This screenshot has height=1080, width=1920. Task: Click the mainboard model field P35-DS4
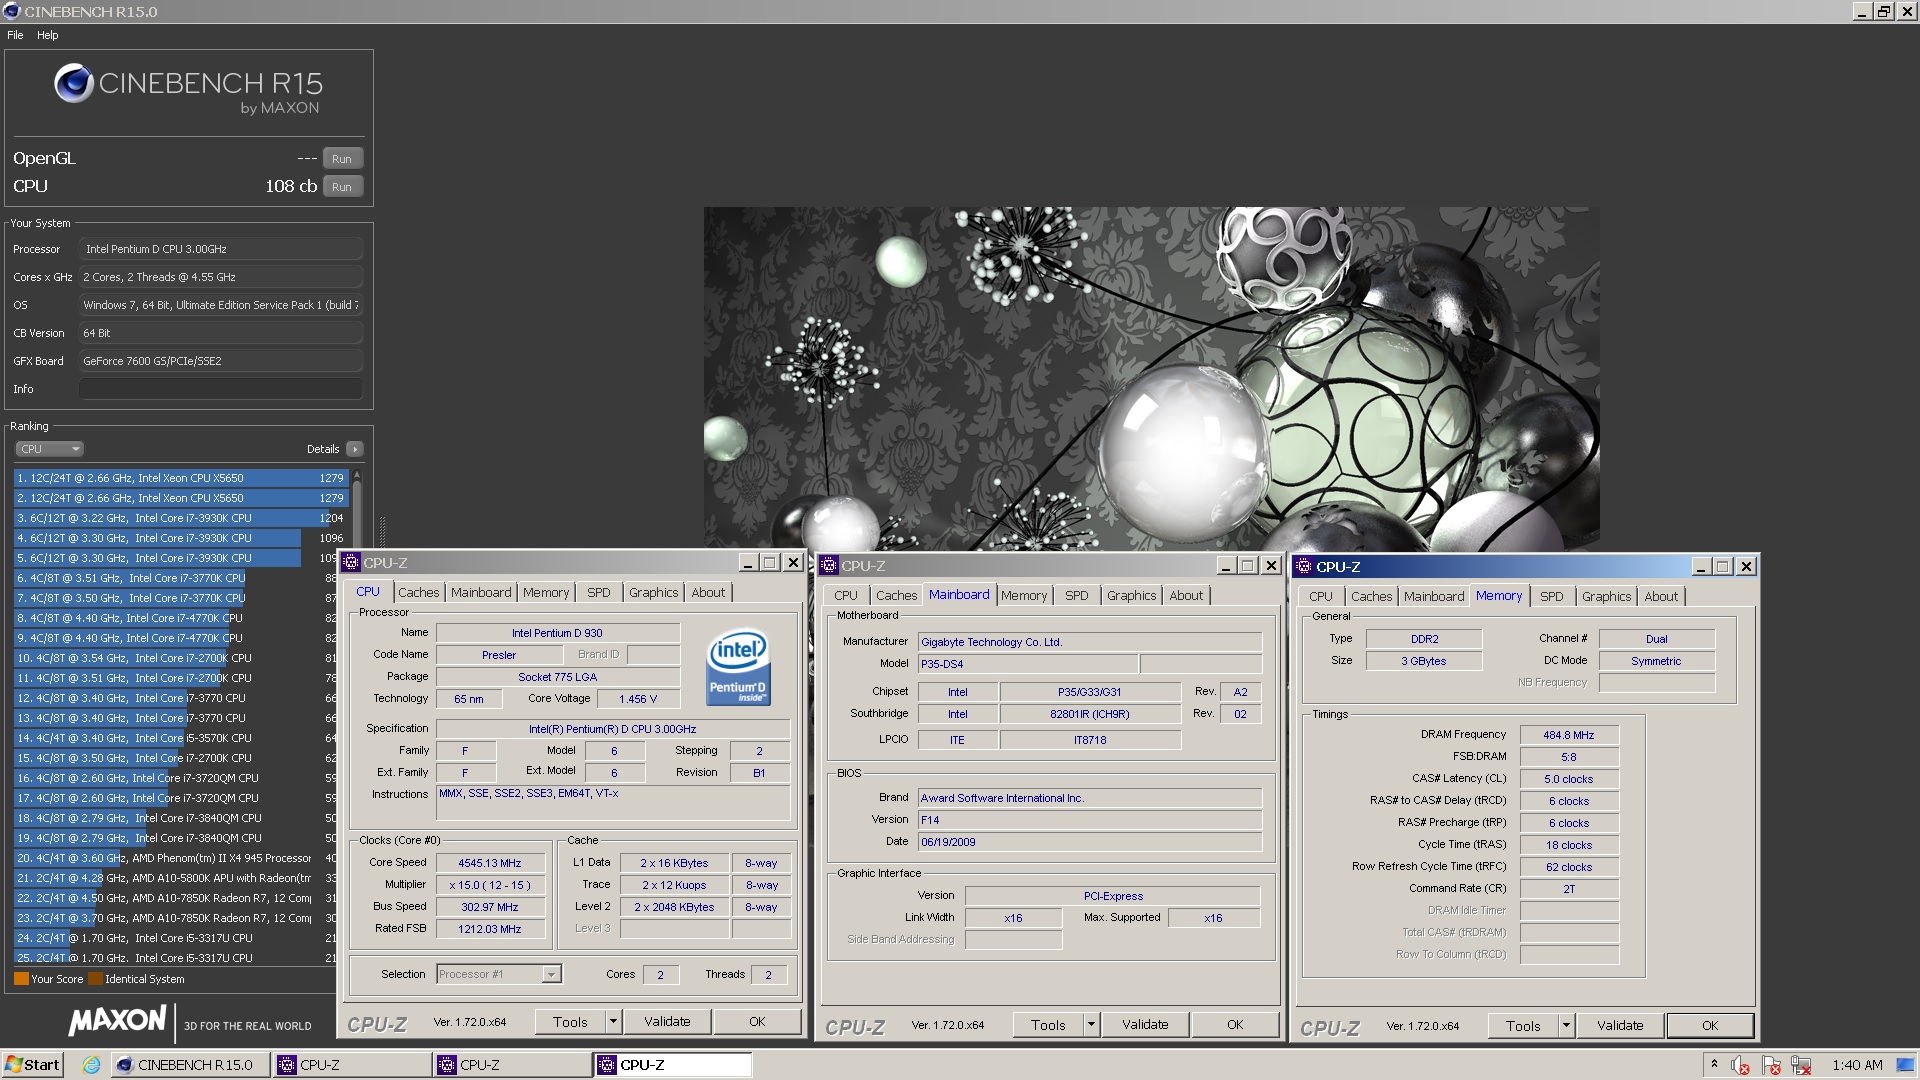(1028, 664)
